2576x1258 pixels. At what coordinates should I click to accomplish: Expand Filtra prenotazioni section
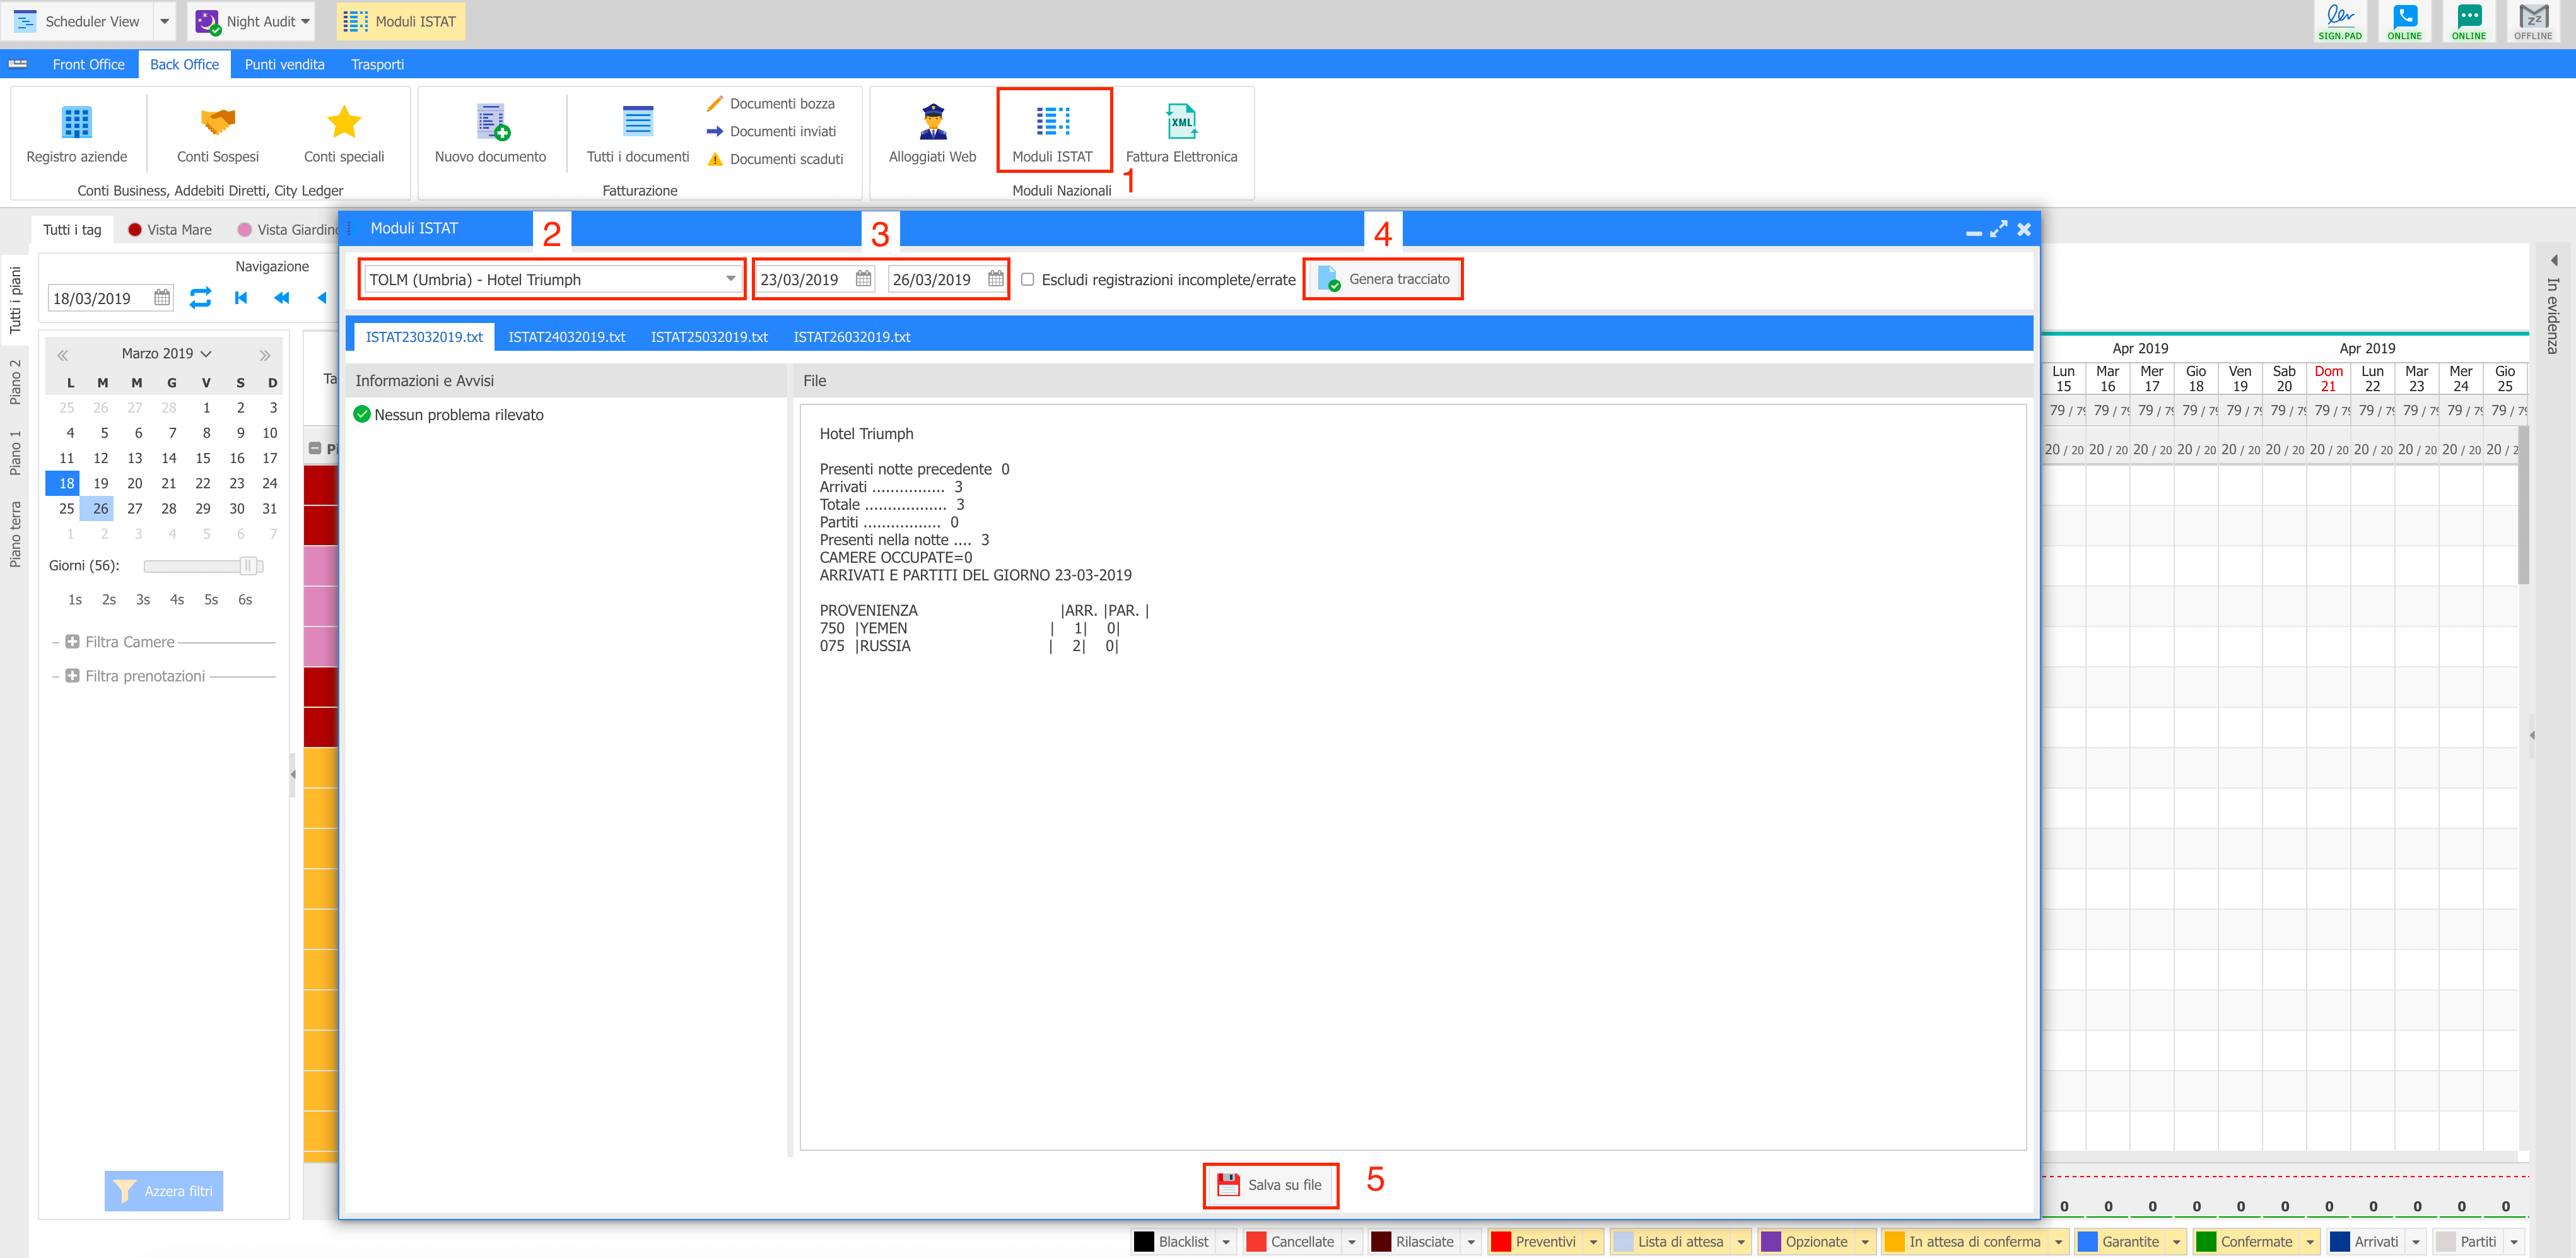click(72, 676)
